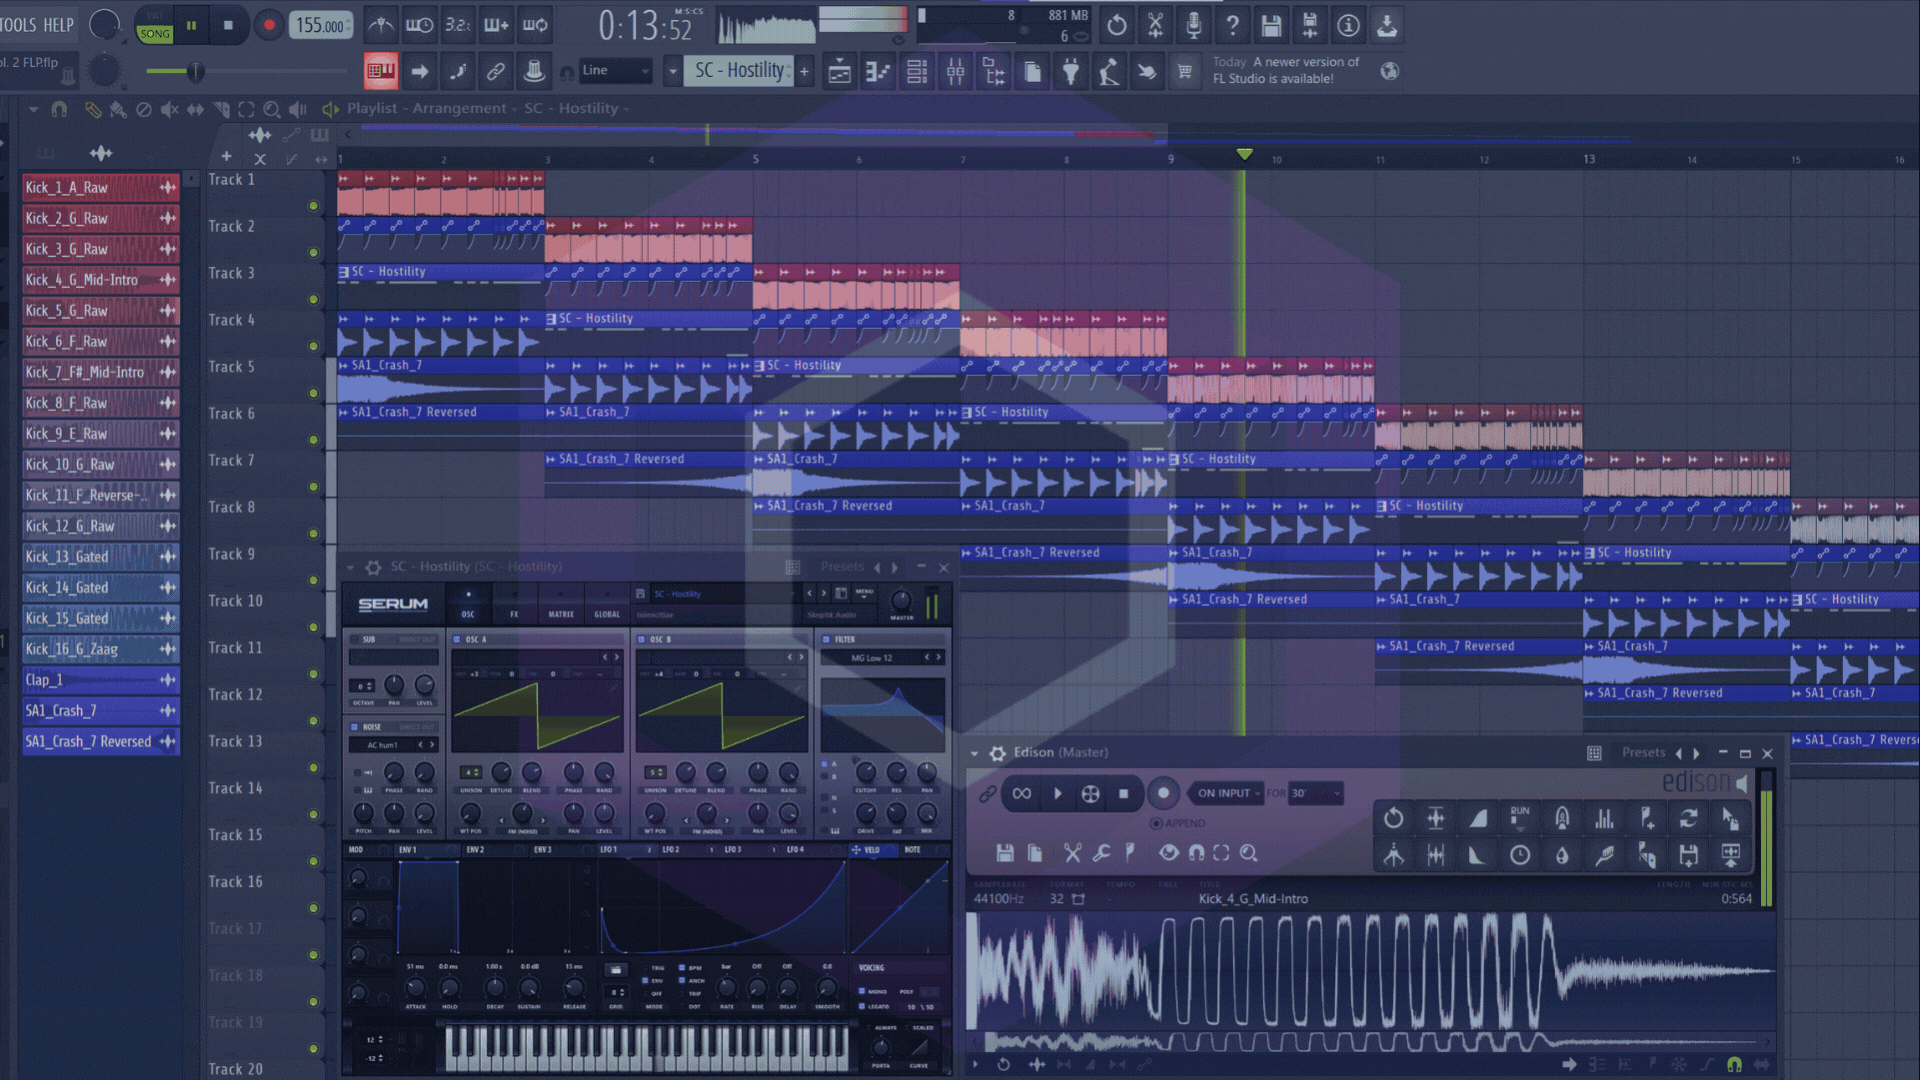
Task: Open Edison's time stretch clock icon
Action: [1519, 855]
